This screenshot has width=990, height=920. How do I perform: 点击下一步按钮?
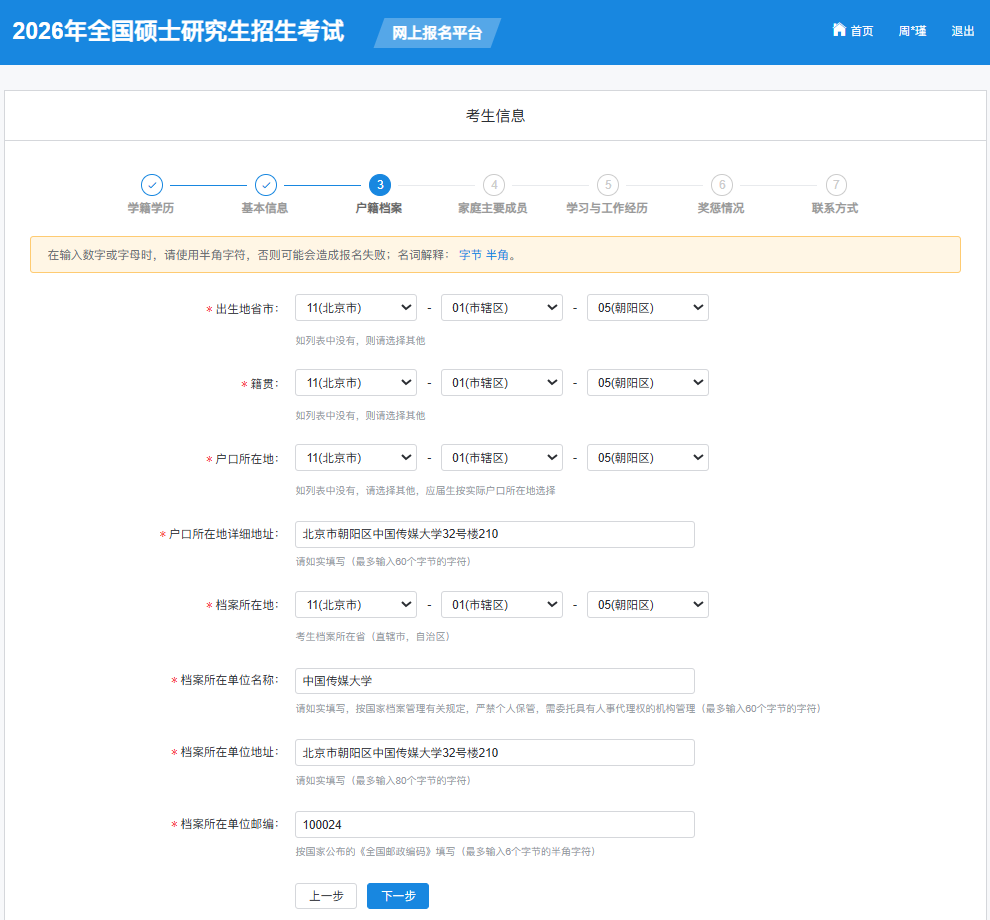pos(397,896)
